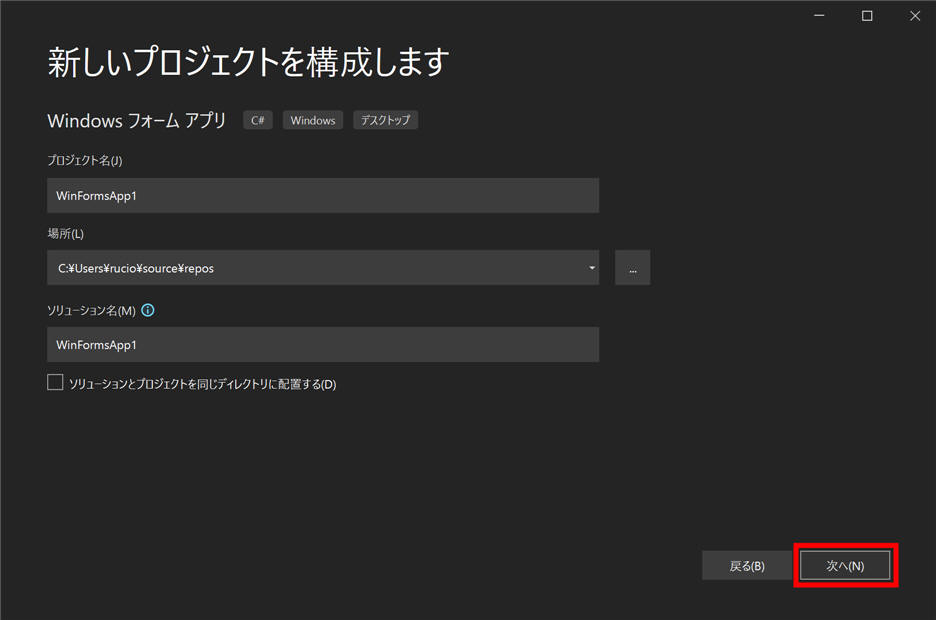The height and width of the screenshot is (620, 936).
Task: Close the project configuration window
Action: 915,16
